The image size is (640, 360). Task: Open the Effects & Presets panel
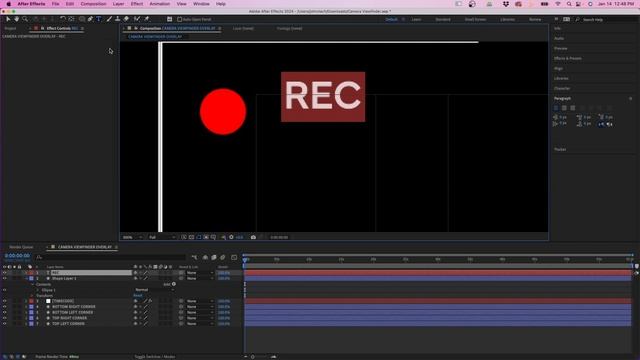tap(568, 58)
